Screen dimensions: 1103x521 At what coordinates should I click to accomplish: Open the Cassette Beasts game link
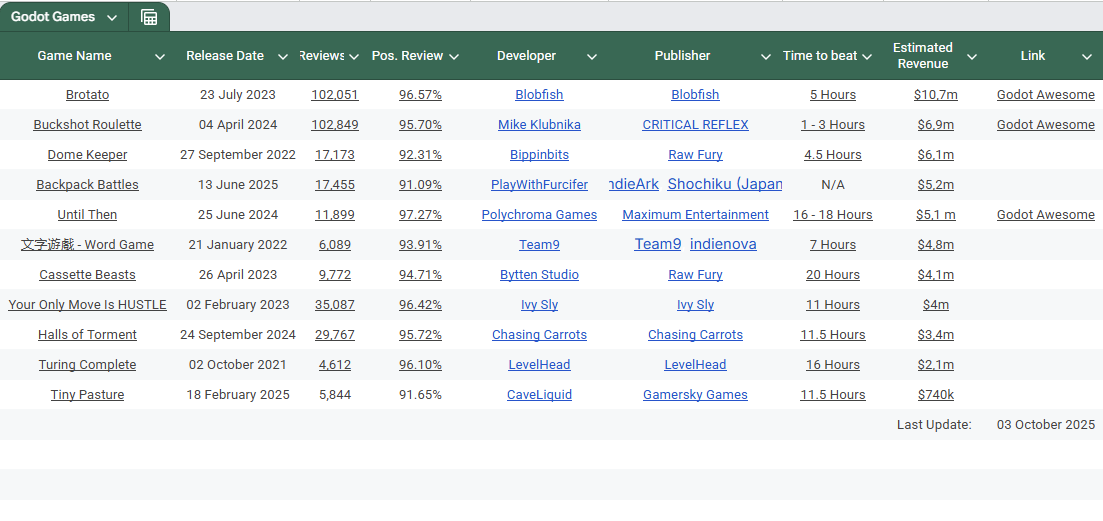click(87, 275)
